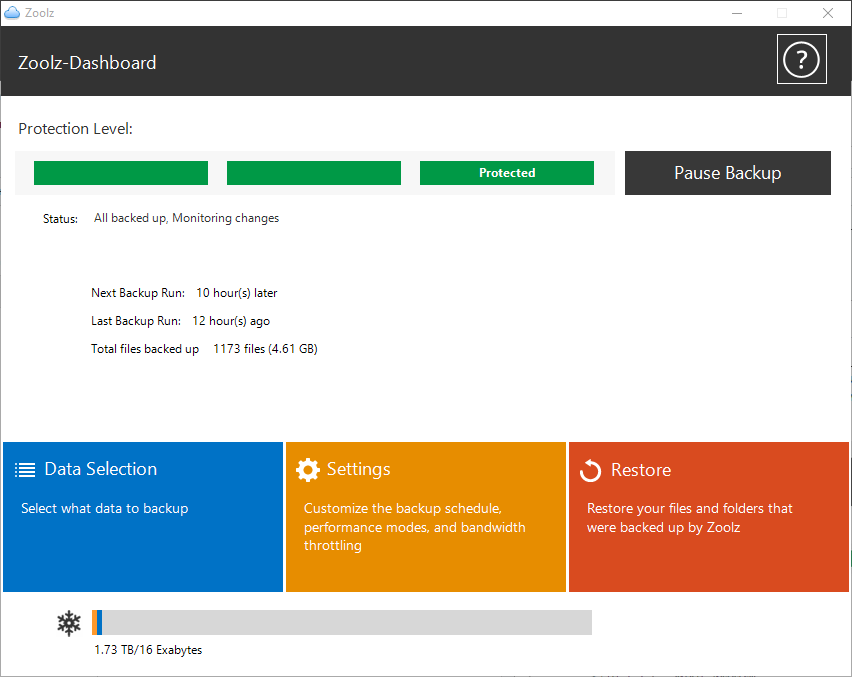Open the Data Selection tile

pyautogui.click(x=143, y=517)
